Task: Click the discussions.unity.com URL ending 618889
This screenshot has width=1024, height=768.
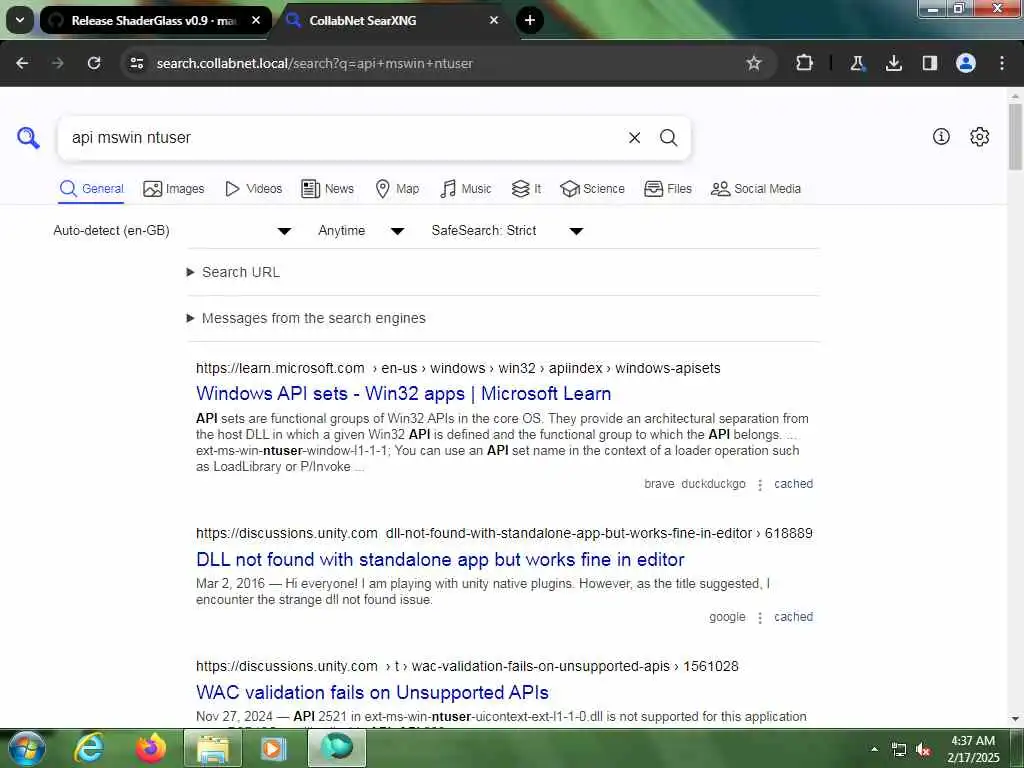Action: pos(504,534)
